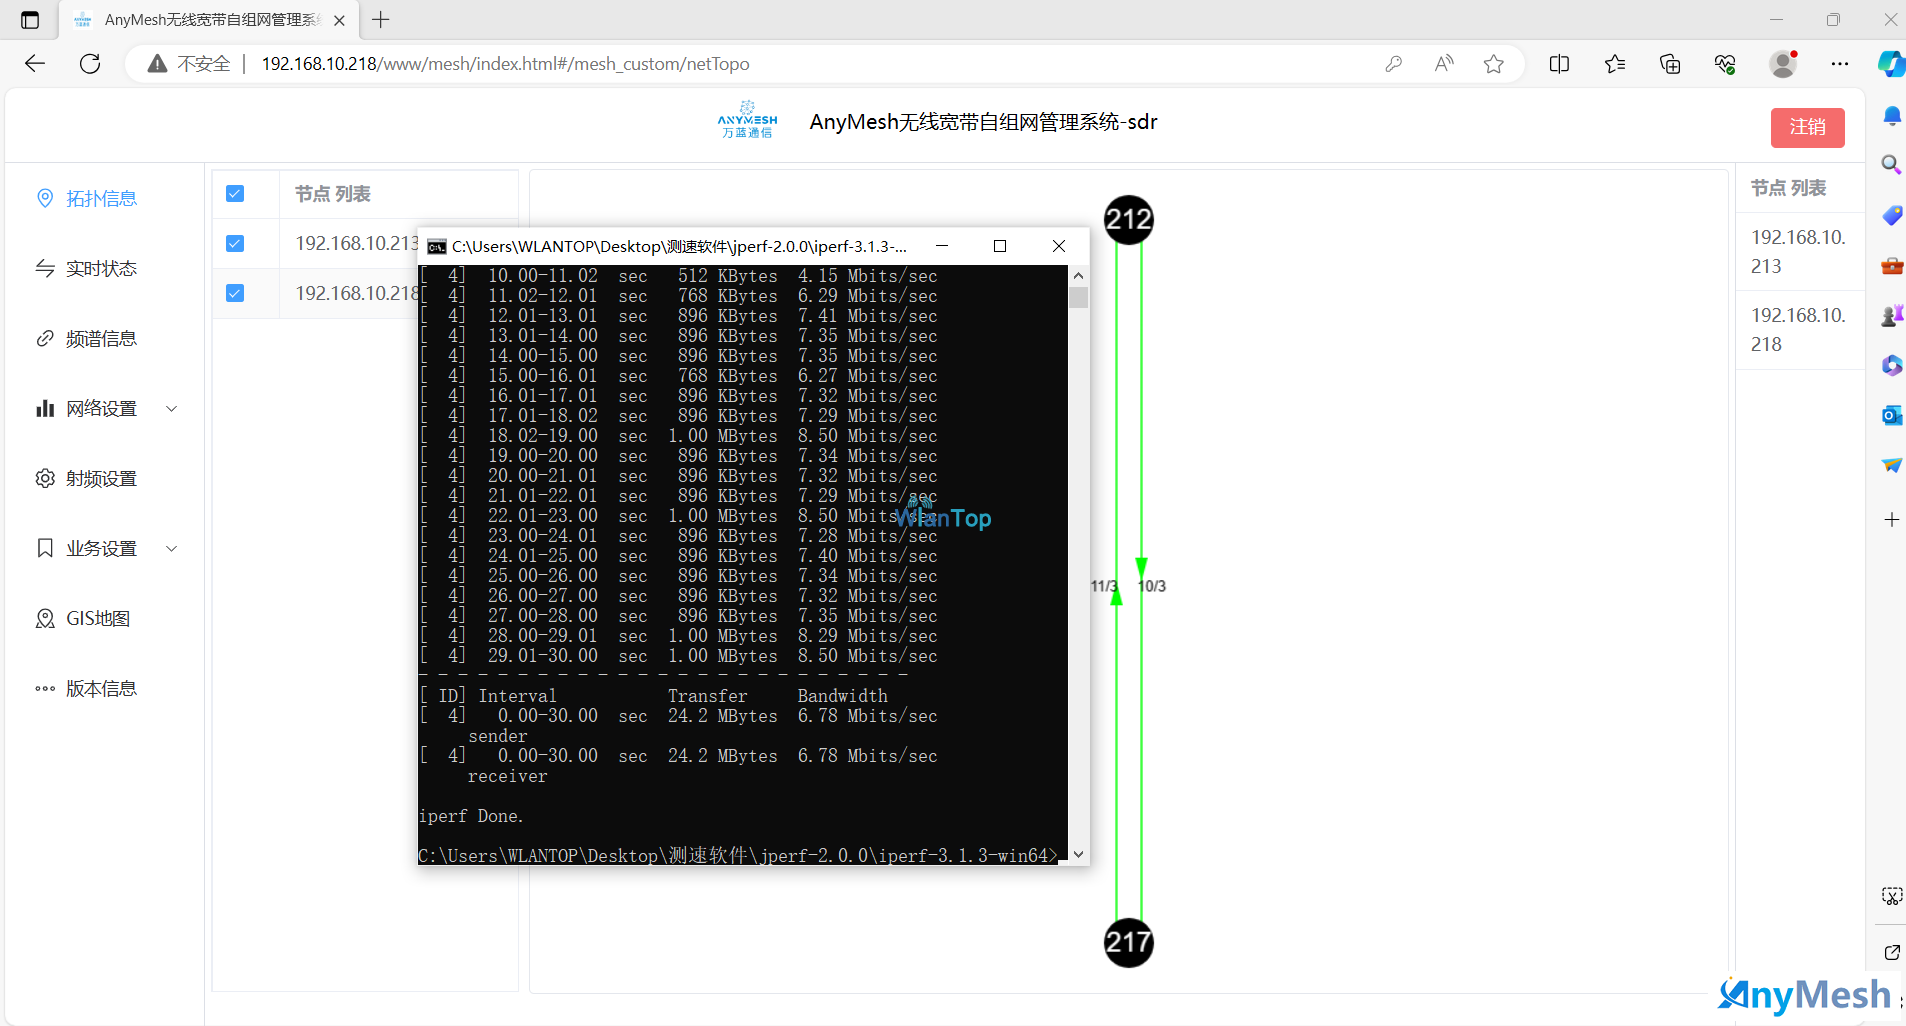Open 版本信息 menu item
The width and height of the screenshot is (1906, 1026).
101,689
